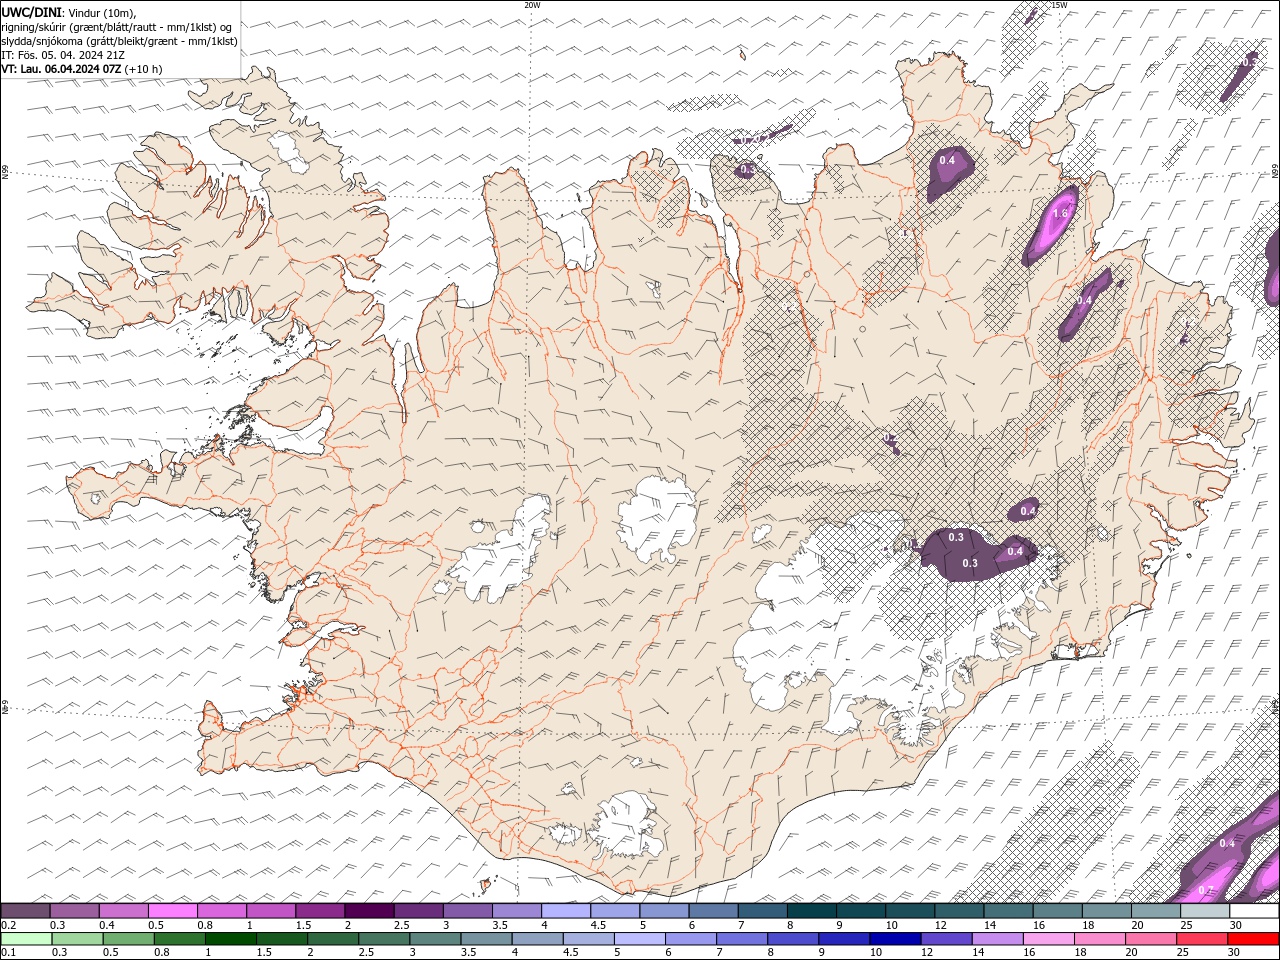Select the bright pink 0.5 snow legend swatch
Image resolution: width=1280 pixels, height=960 pixels.
pyautogui.click(x=173, y=911)
